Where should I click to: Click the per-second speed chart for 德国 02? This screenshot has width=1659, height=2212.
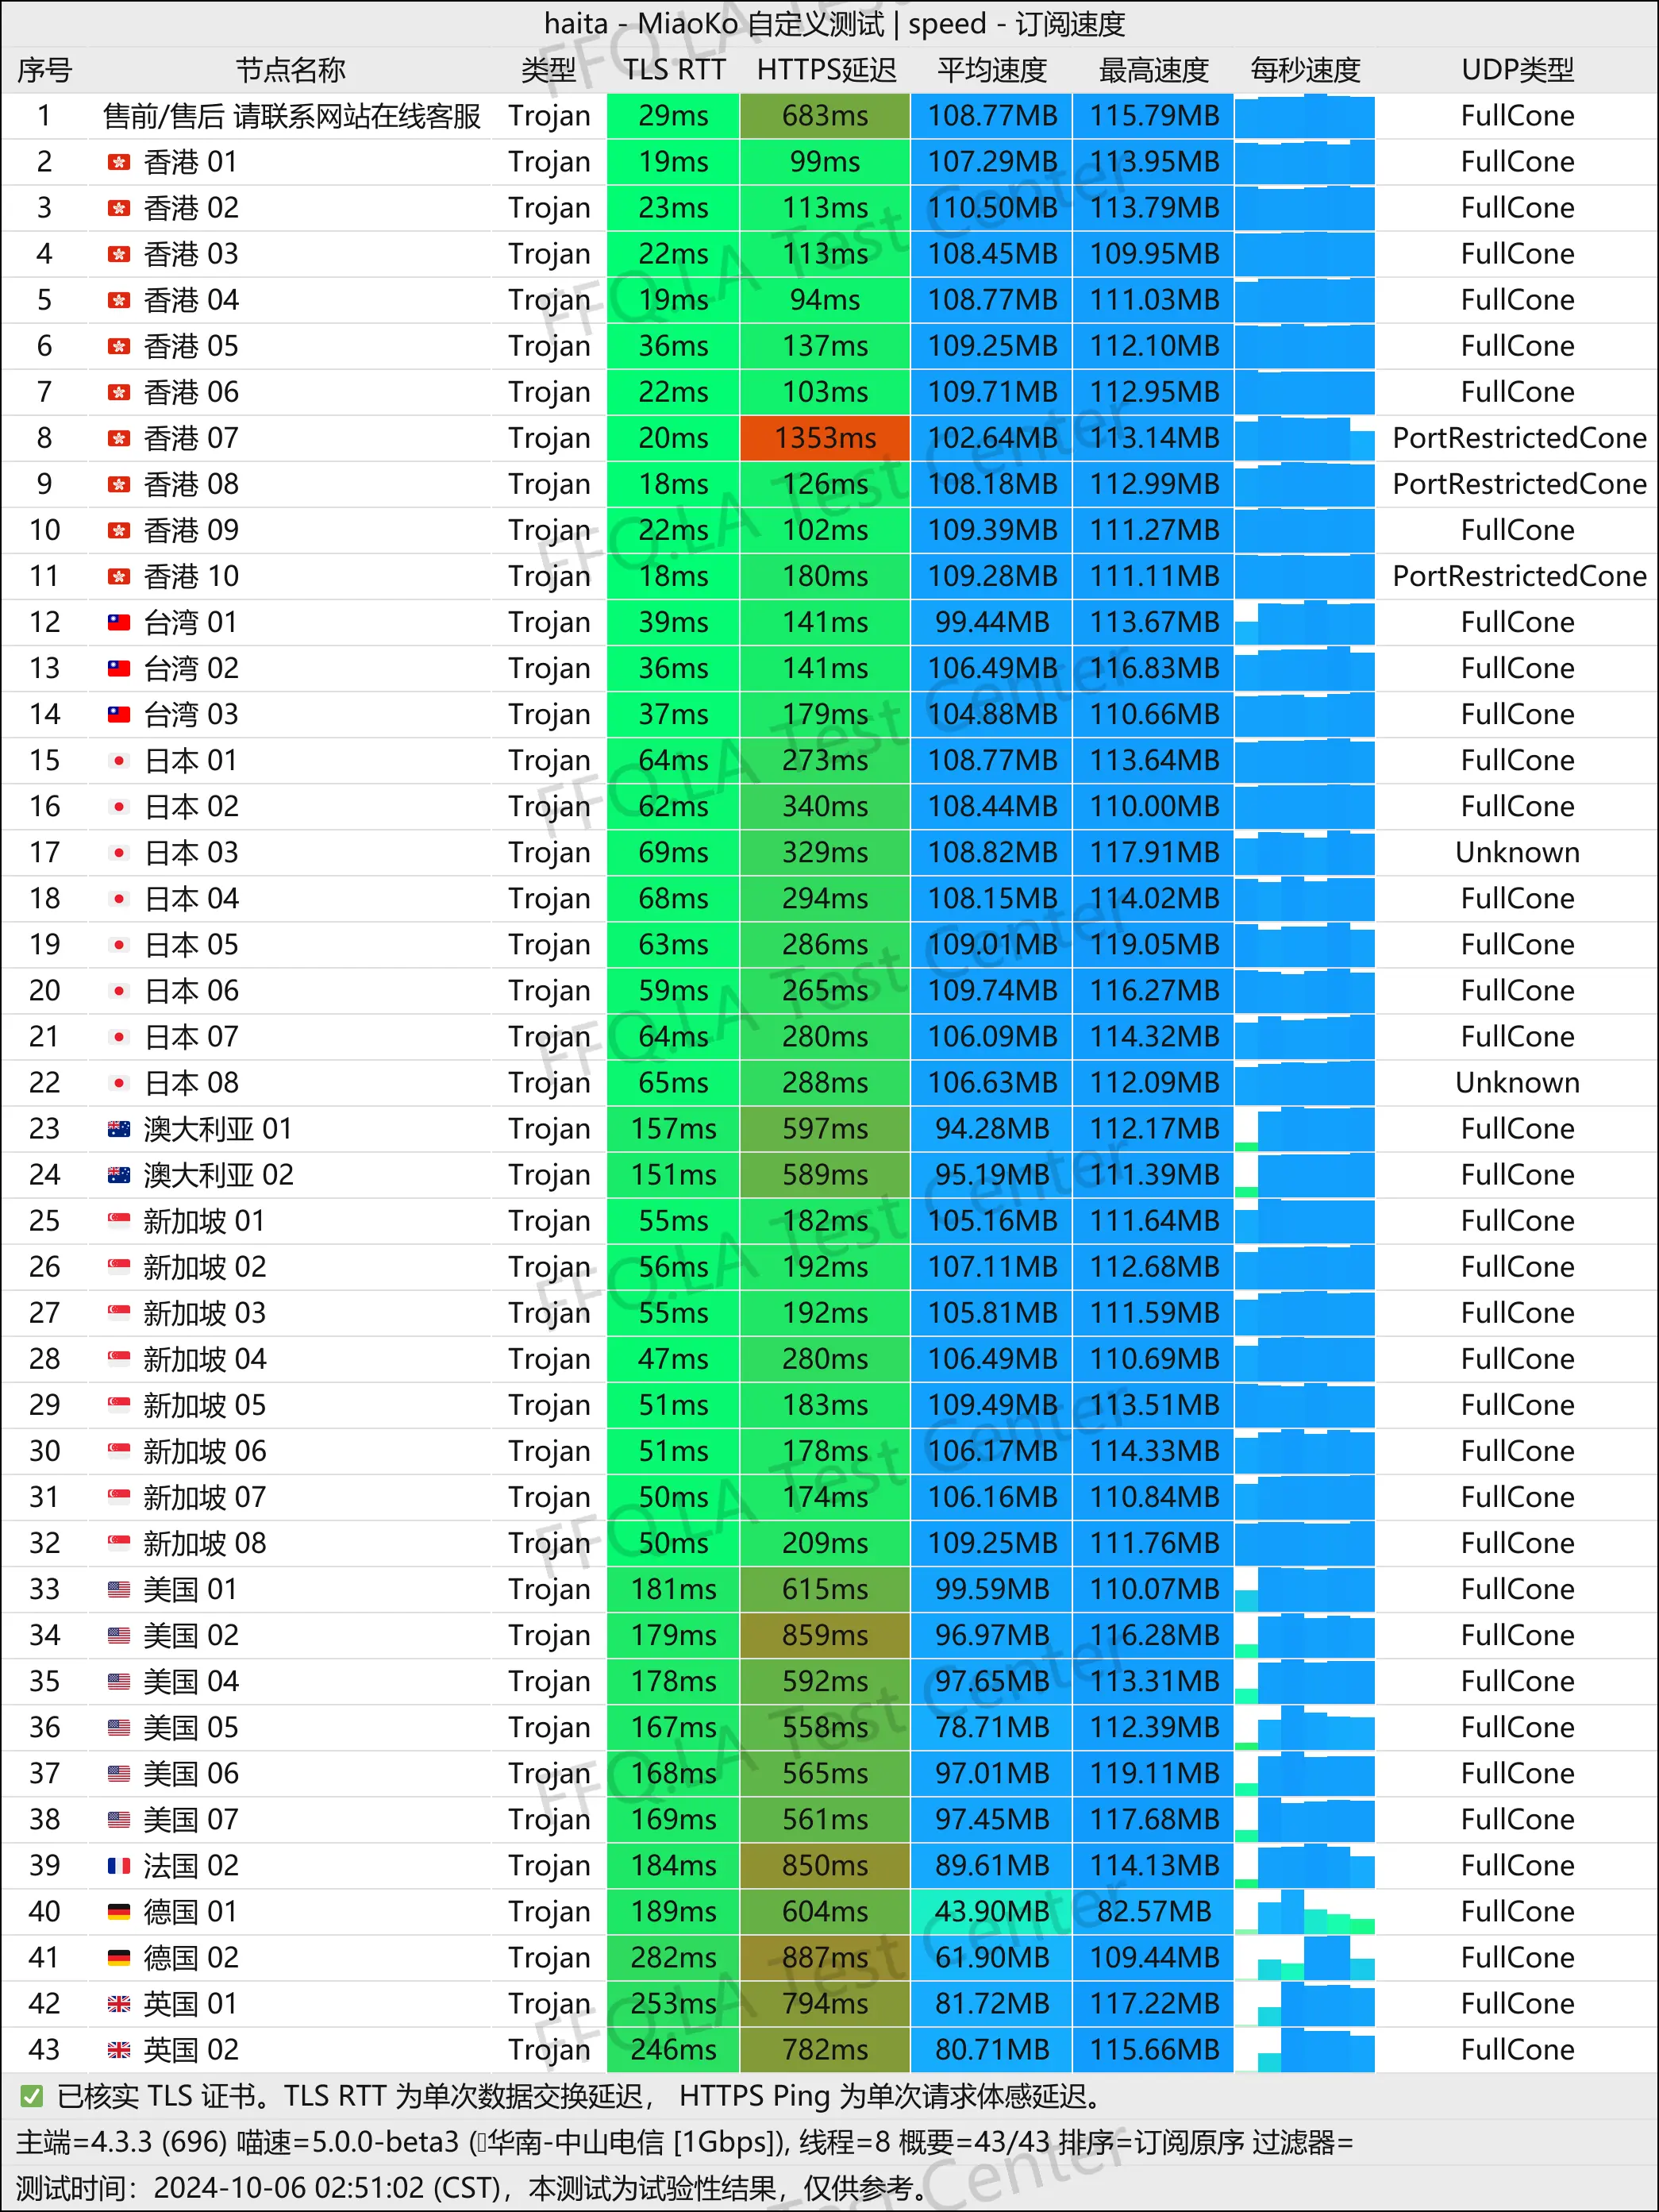click(x=1304, y=1957)
